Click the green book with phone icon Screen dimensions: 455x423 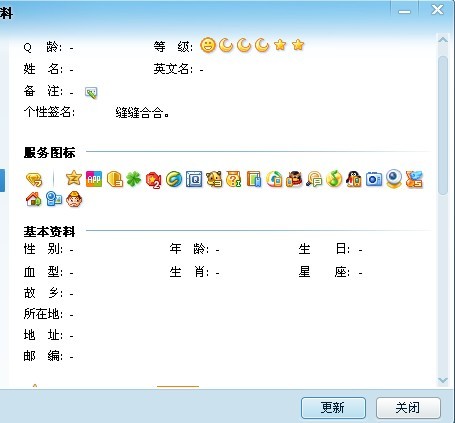[254, 179]
